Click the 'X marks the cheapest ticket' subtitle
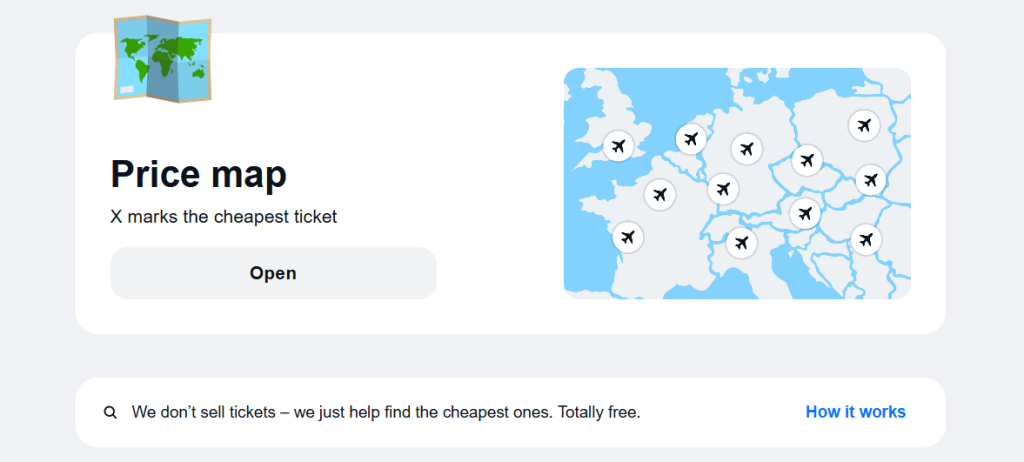This screenshot has width=1024, height=462. tap(224, 216)
